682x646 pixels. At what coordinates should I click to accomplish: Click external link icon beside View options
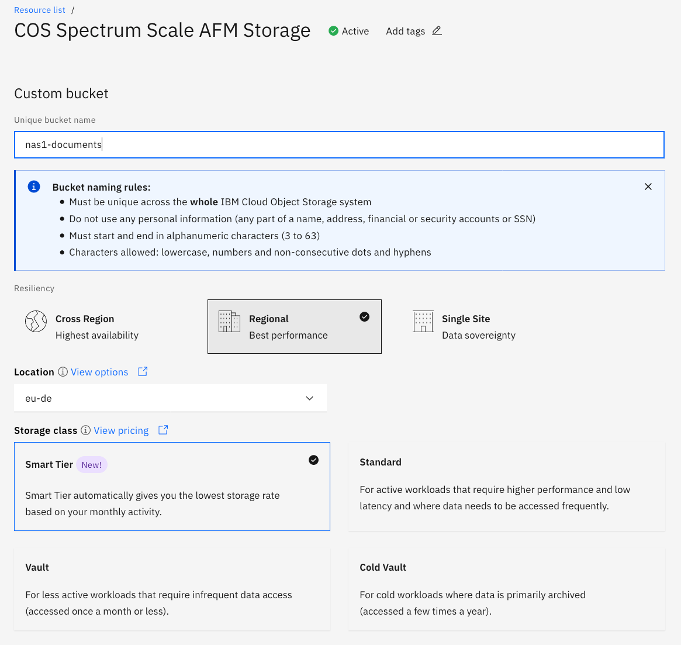[143, 372]
